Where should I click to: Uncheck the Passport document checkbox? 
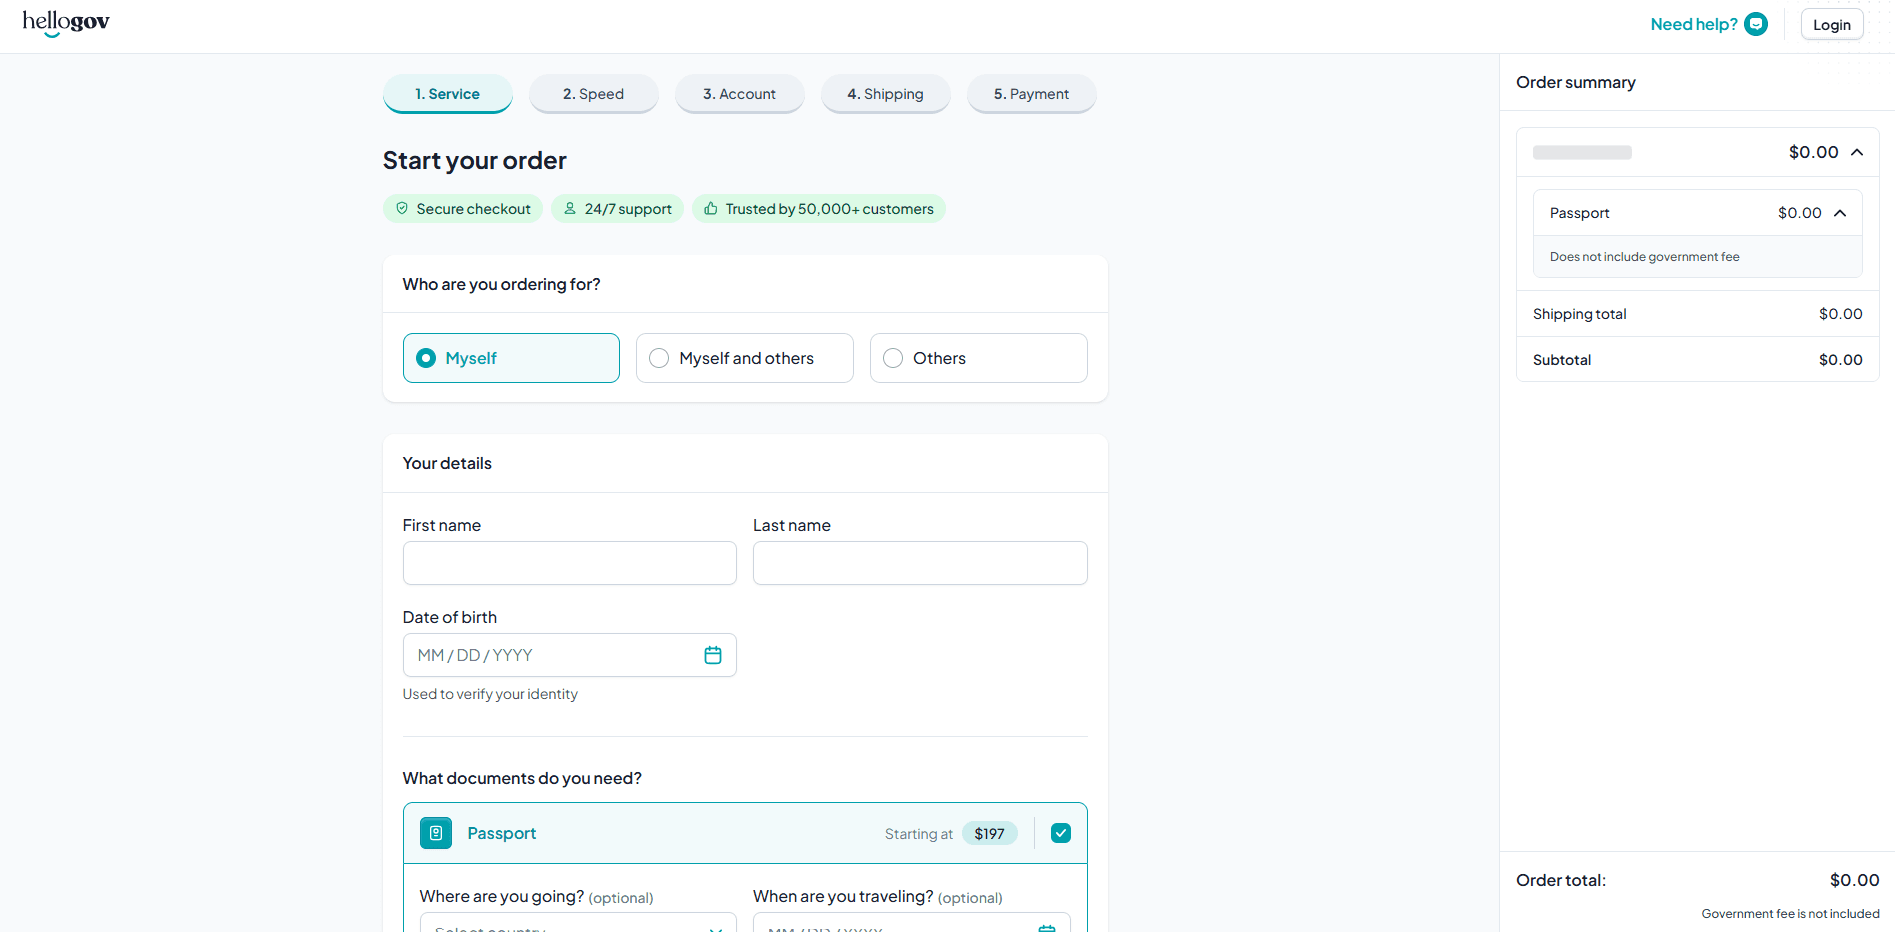click(x=1061, y=833)
